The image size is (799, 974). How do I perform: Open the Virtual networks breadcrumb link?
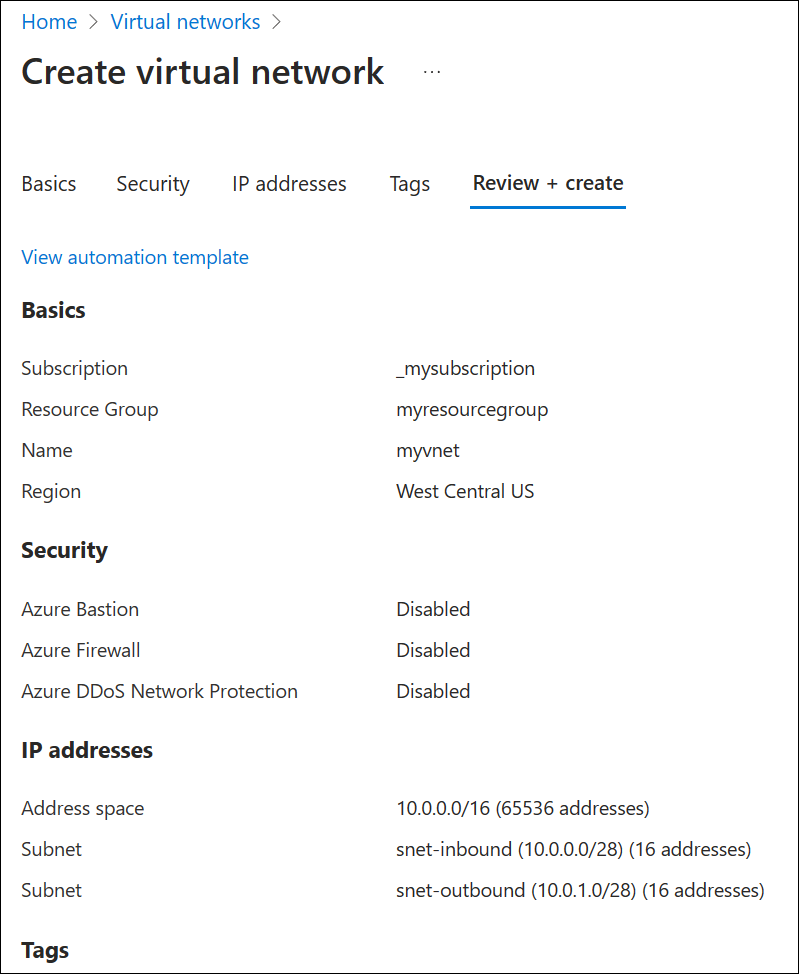pyautogui.click(x=185, y=21)
